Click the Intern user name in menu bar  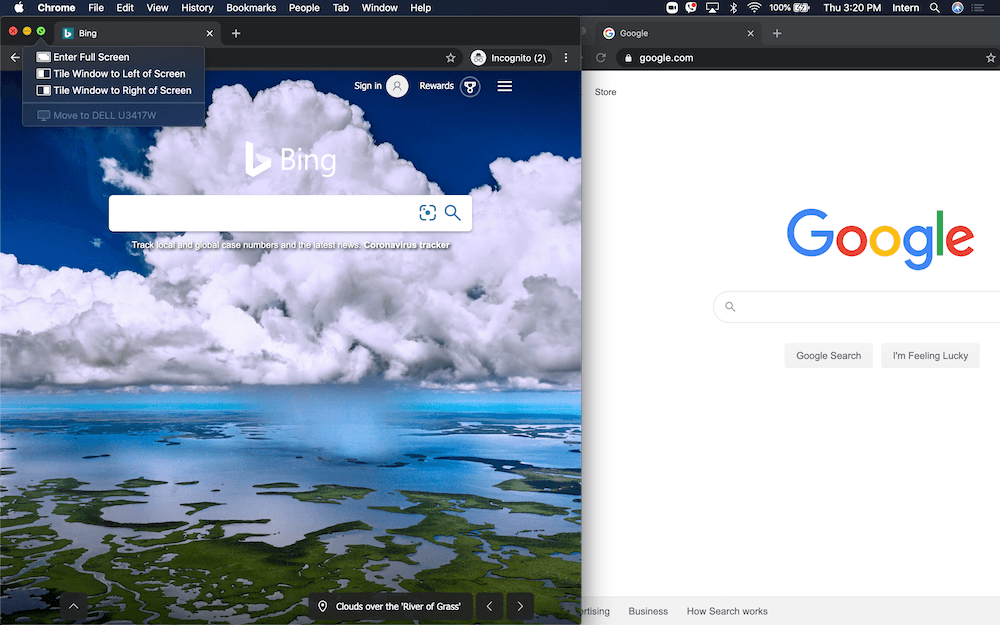[x=906, y=8]
